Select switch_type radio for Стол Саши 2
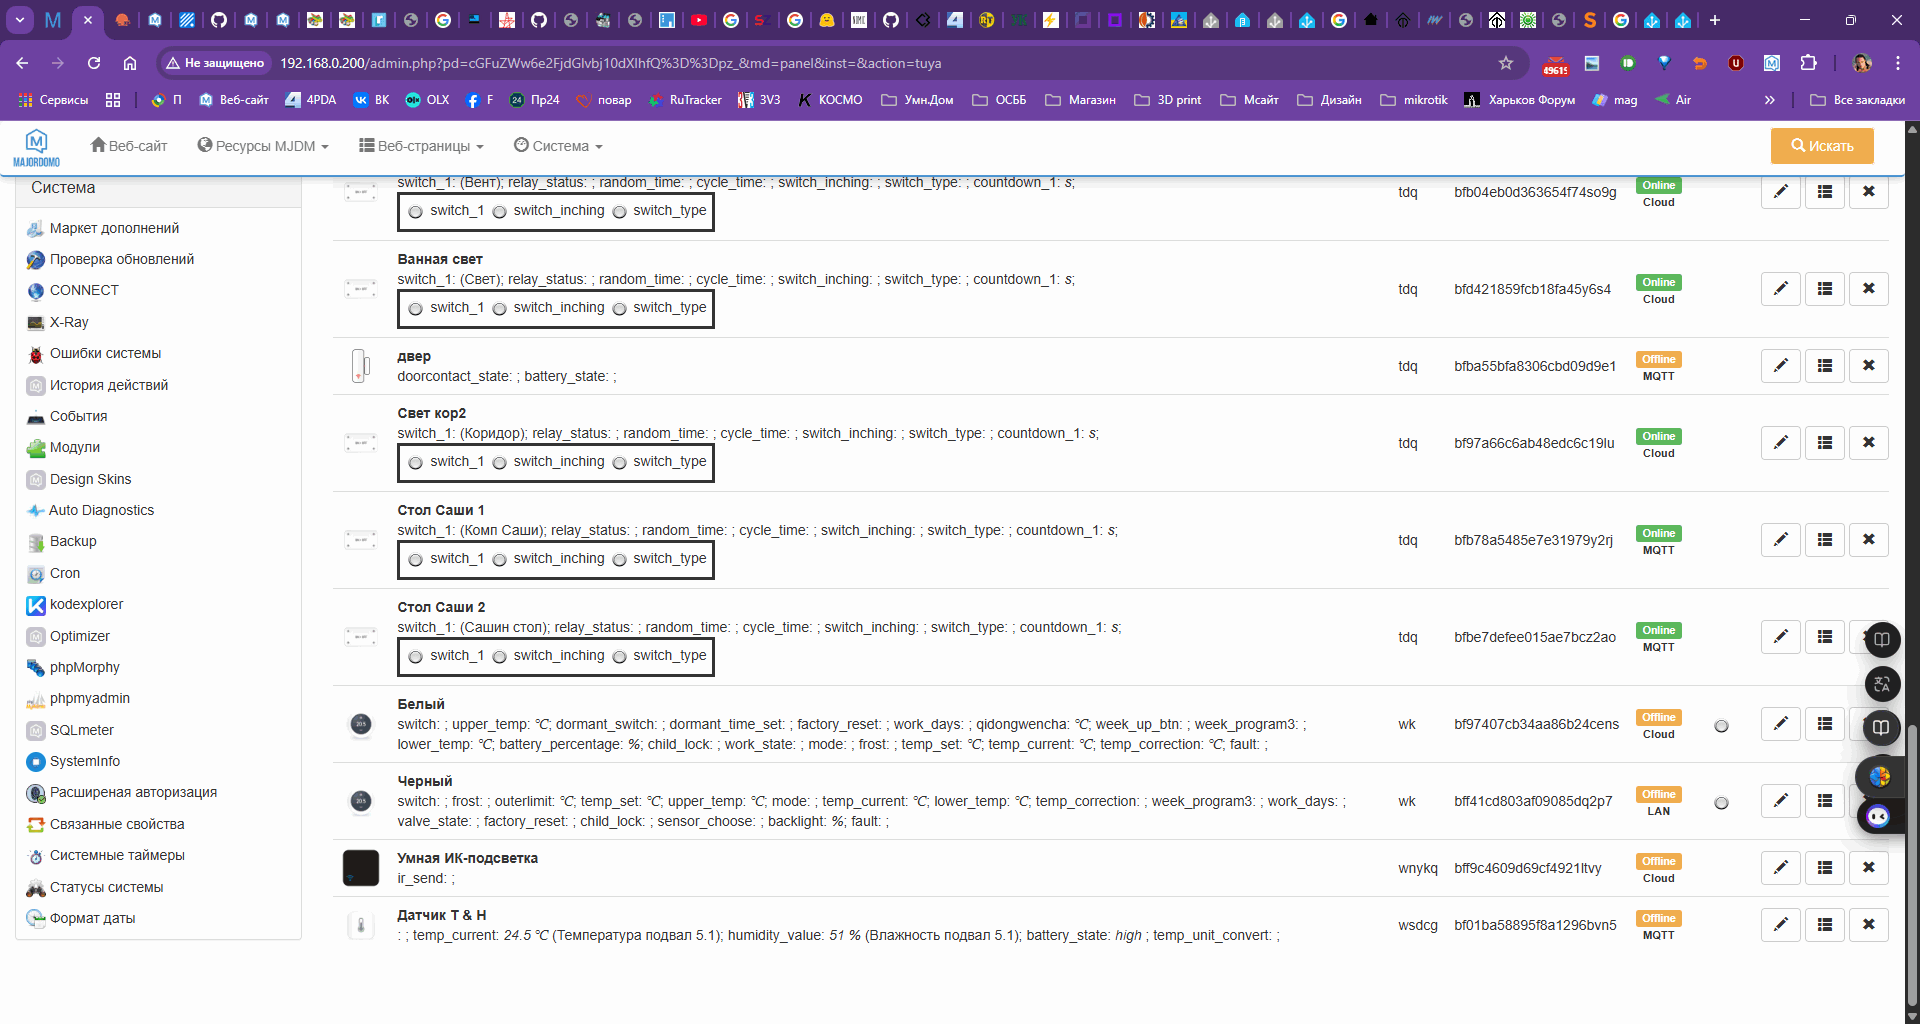This screenshot has height=1024, width=1920. click(x=620, y=657)
